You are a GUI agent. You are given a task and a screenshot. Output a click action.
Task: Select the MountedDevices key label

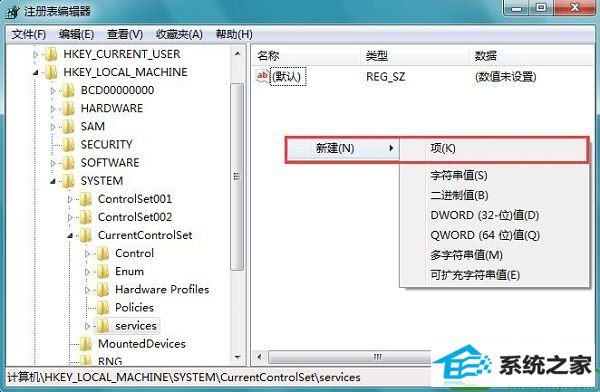(x=142, y=344)
